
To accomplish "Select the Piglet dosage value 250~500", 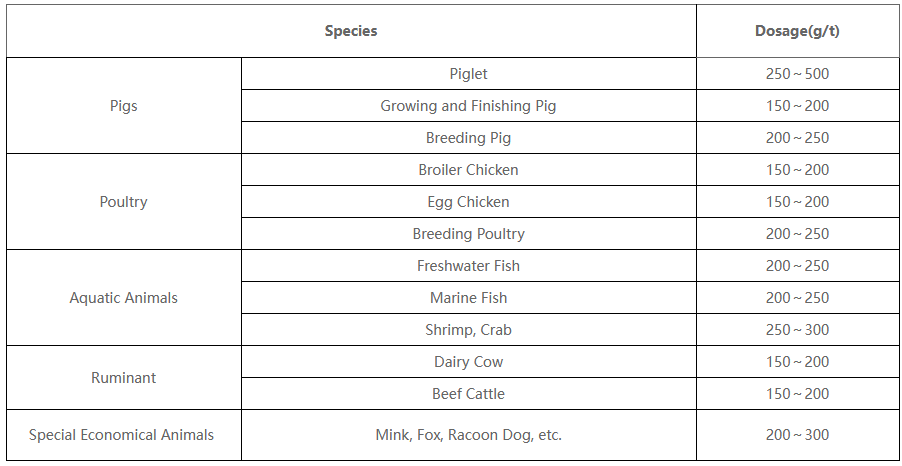I will click(x=797, y=74).
